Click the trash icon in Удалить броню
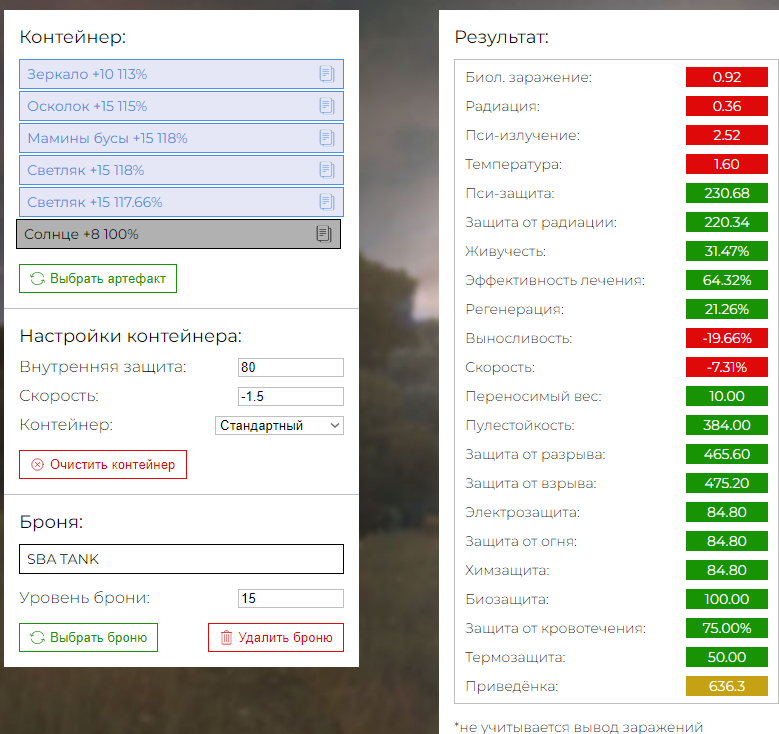The height and width of the screenshot is (734, 779). coord(226,638)
